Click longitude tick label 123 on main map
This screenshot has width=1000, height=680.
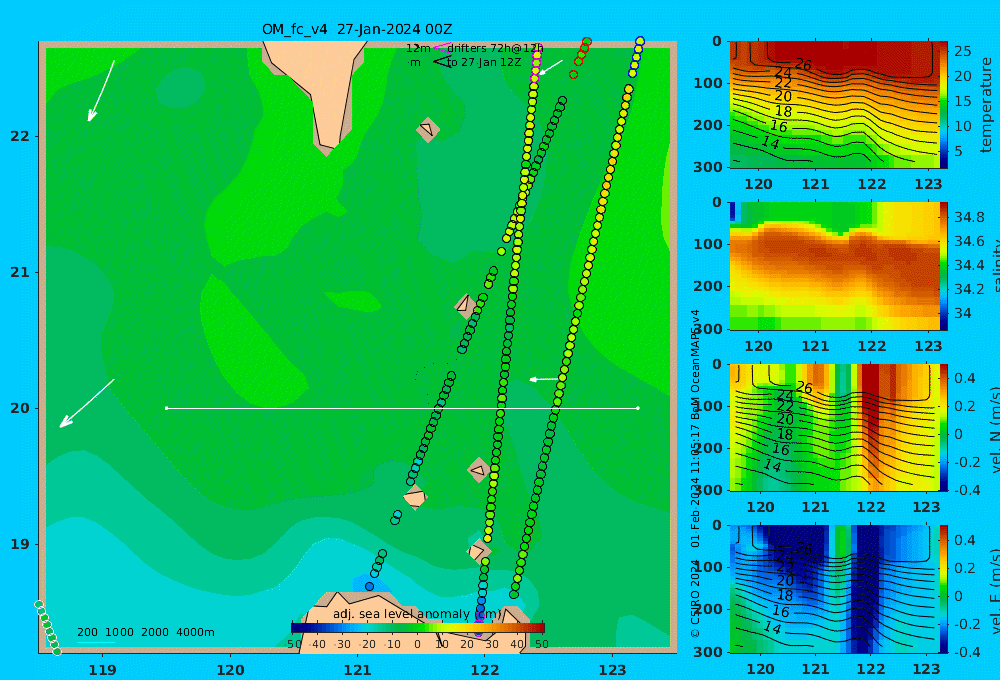point(613,670)
